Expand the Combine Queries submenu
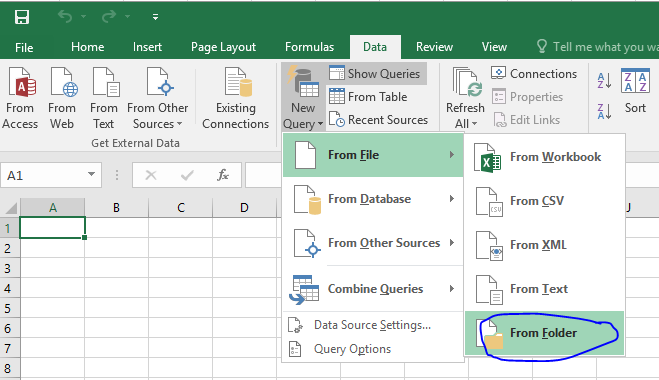This screenshot has width=659, height=380. [373, 288]
